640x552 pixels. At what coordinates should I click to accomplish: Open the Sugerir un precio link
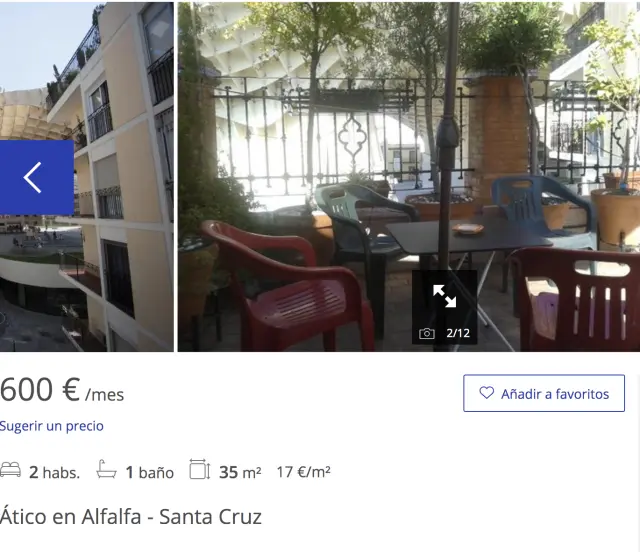[51, 426]
